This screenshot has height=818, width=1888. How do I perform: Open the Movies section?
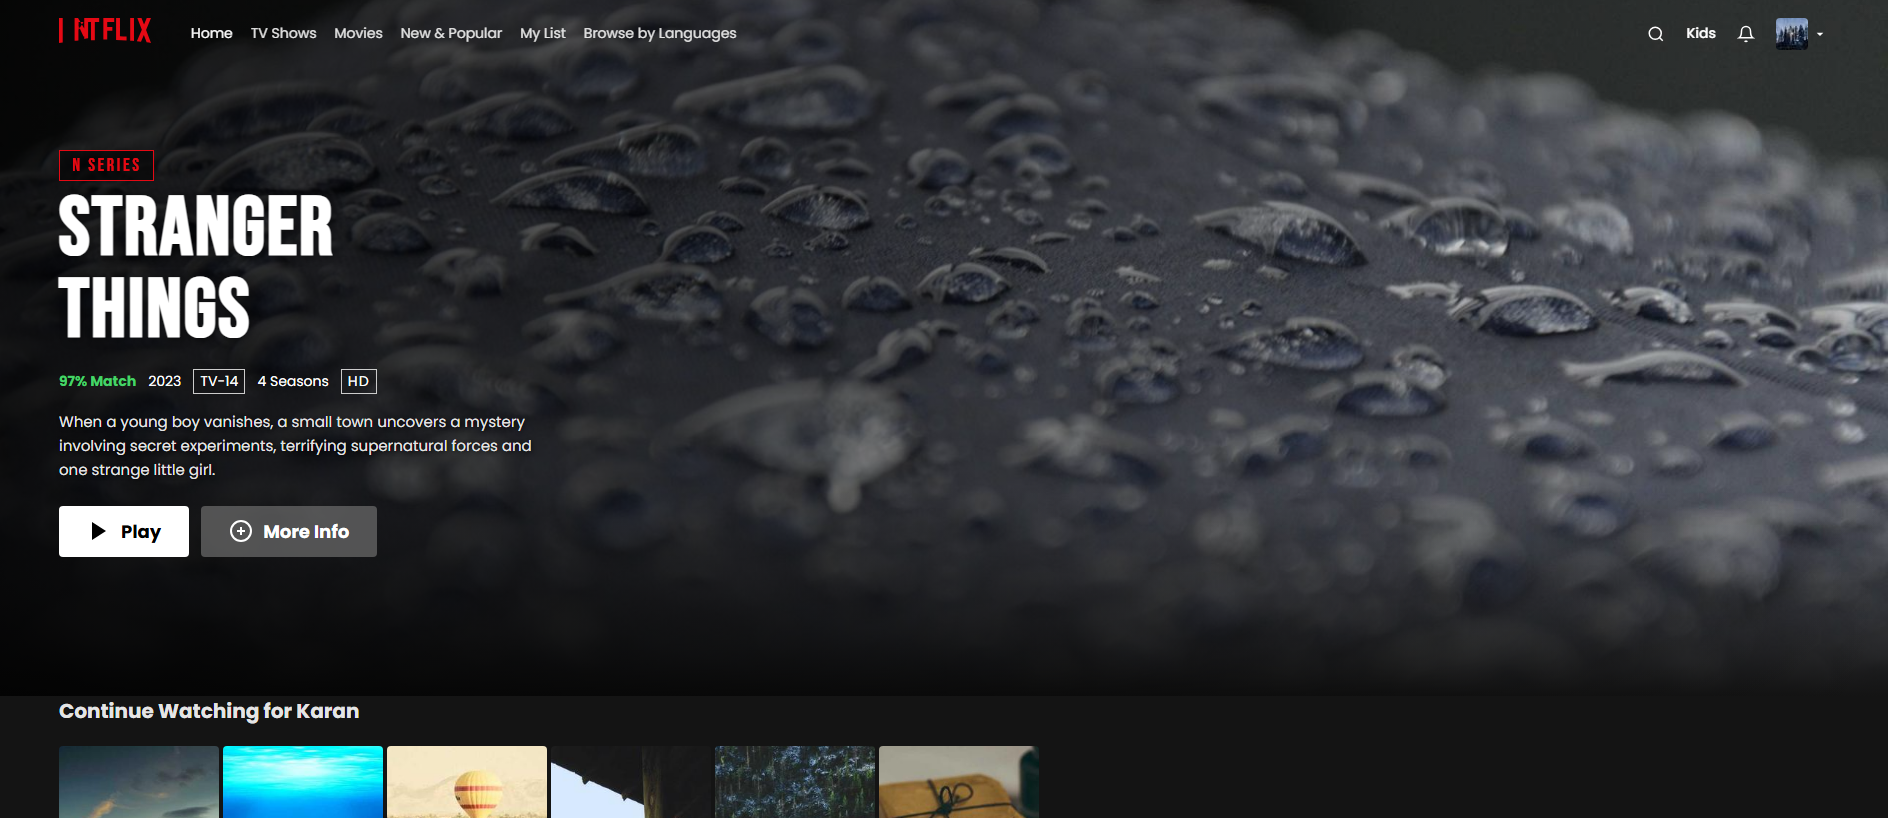pyautogui.click(x=359, y=33)
